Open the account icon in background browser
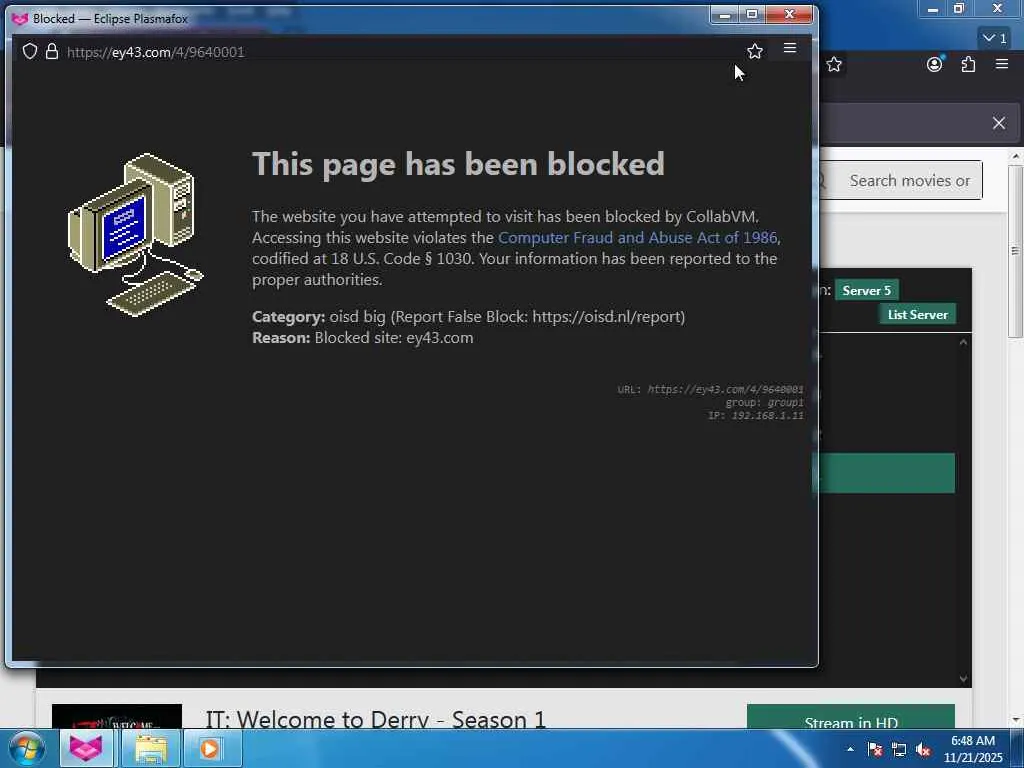This screenshot has width=1024, height=768. (935, 64)
